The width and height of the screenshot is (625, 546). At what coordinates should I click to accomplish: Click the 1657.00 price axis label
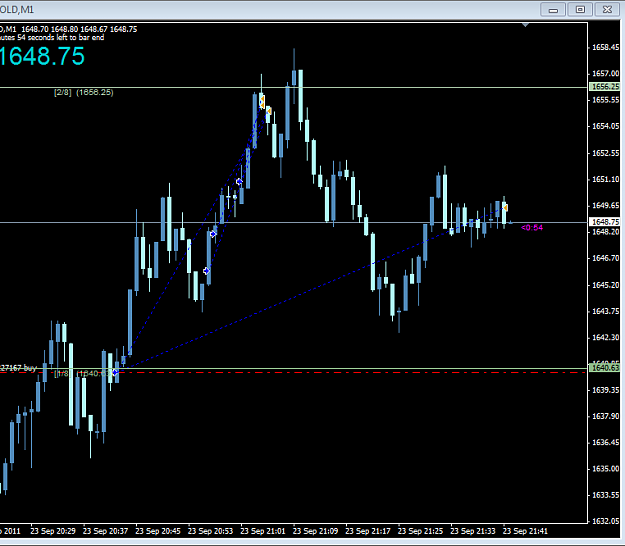tap(605, 74)
